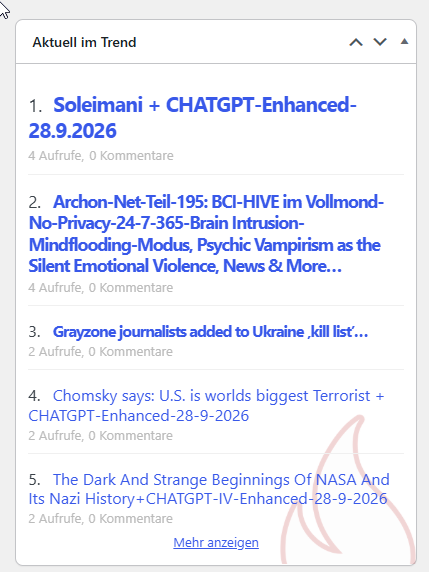Open the Grayzone journalists kill list post
The width and height of the screenshot is (429, 572).
pos(210,332)
